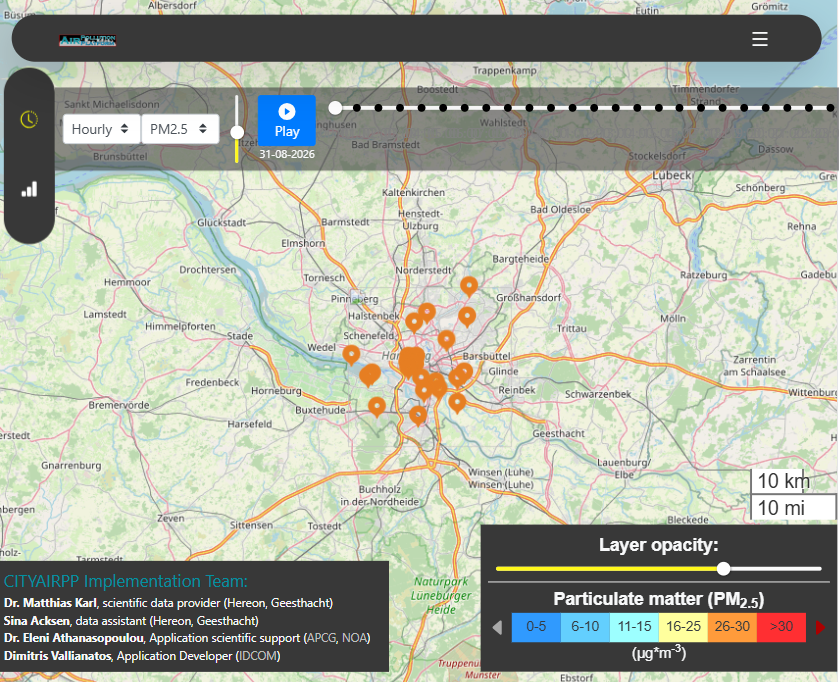Viewport: 839px width, 684px height.
Task: Open the hamburger menu in the top bar
Action: click(759, 39)
